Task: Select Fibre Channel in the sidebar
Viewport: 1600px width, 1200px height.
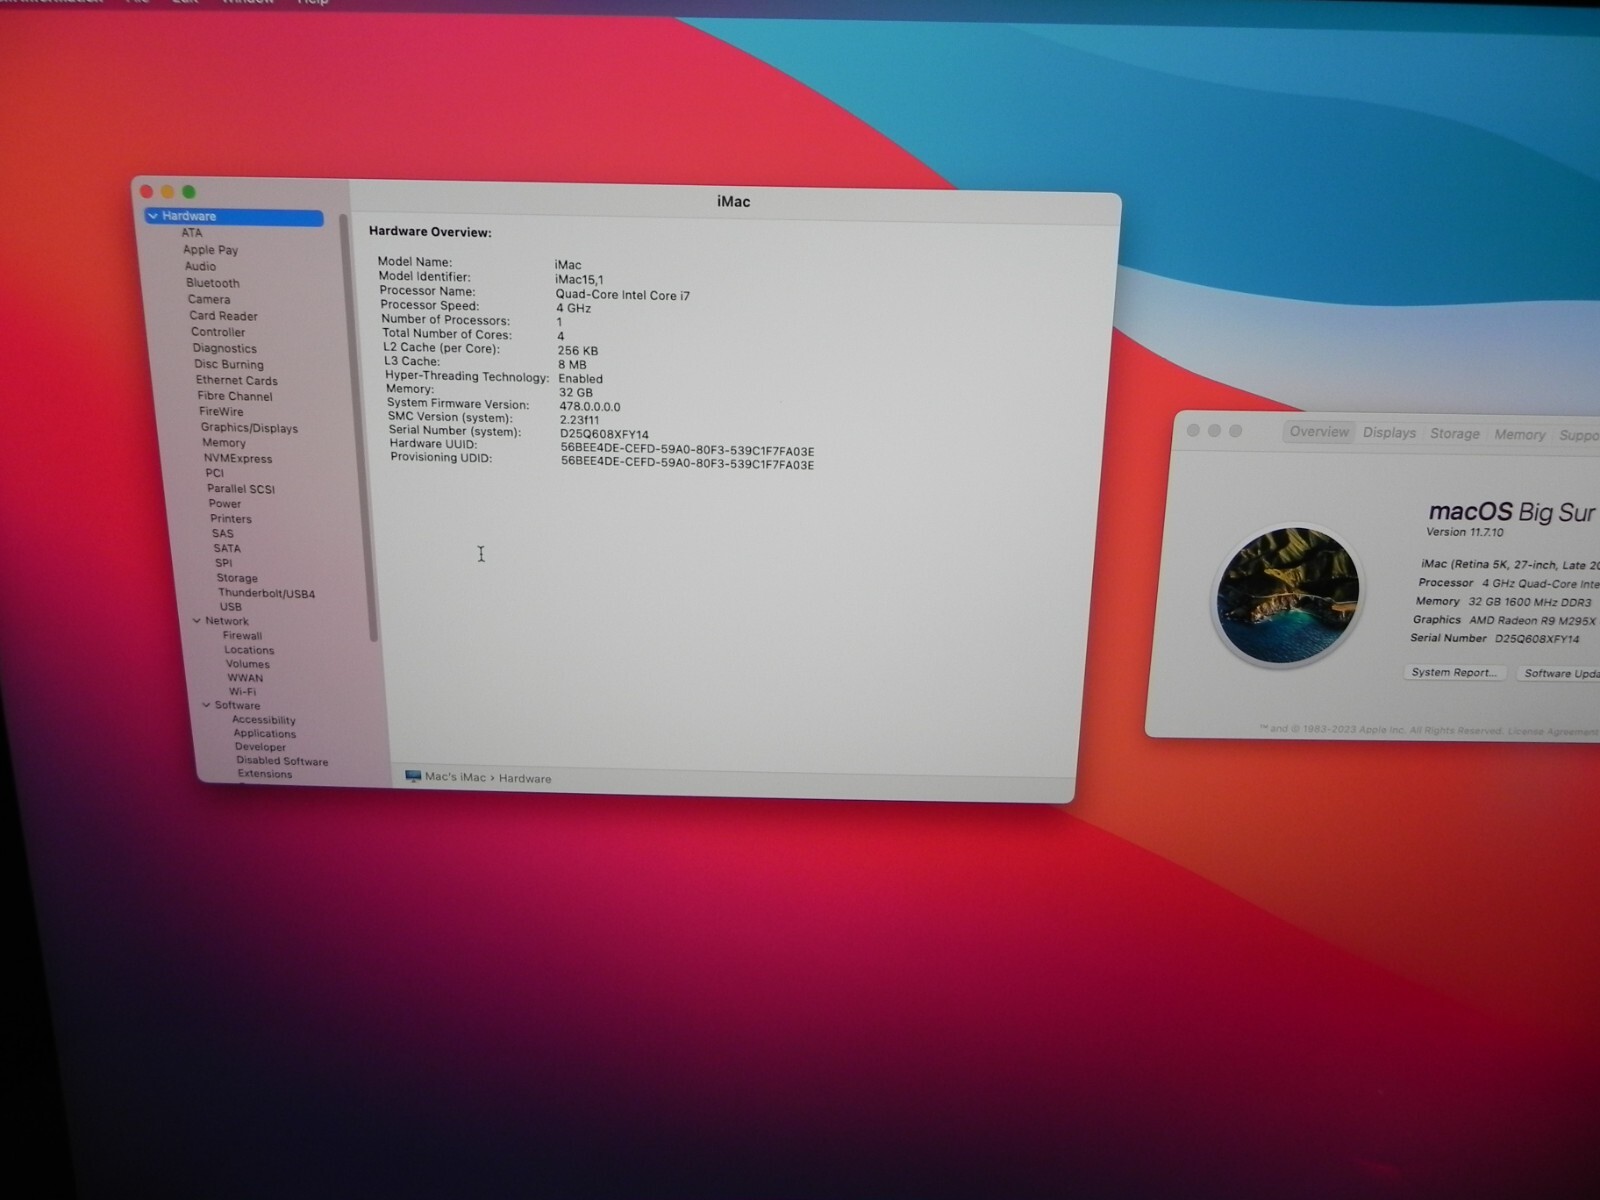Action: pos(235,396)
